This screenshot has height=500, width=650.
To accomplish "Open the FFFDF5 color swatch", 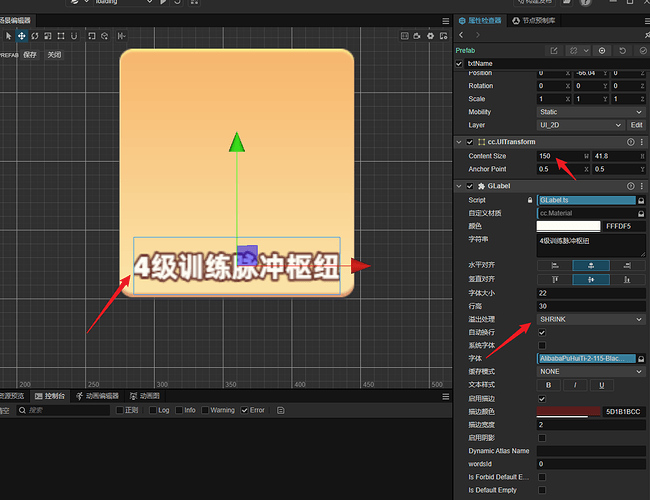I will pos(568,226).
